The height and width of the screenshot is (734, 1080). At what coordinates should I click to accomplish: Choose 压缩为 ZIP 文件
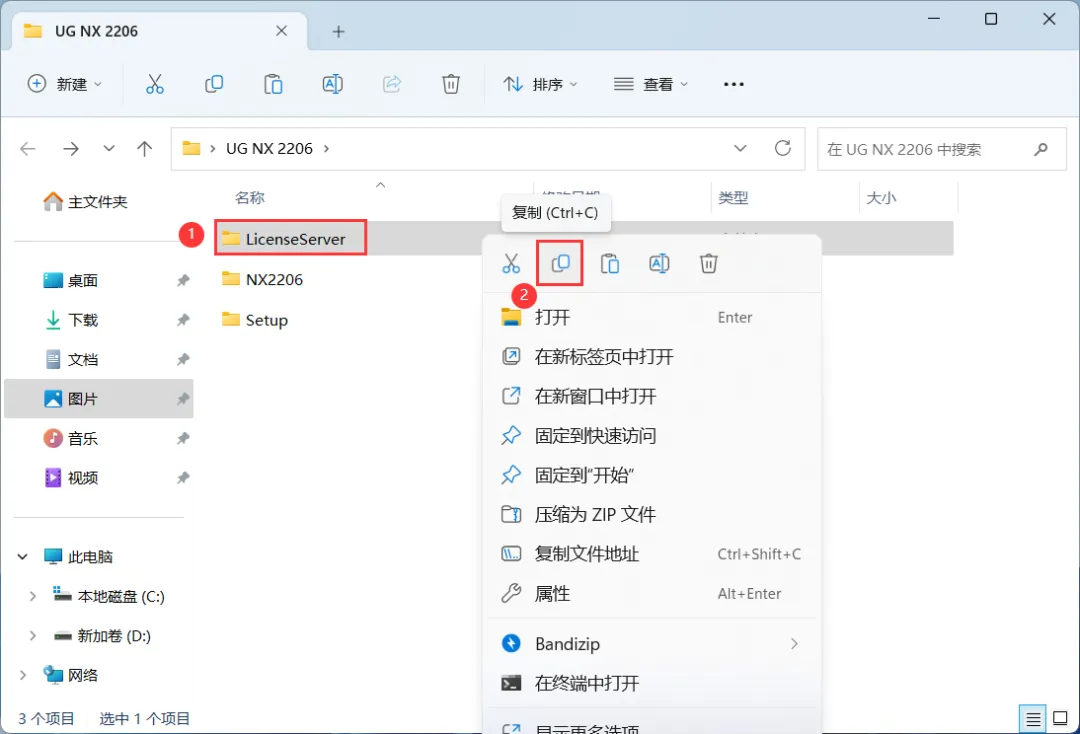651,514
